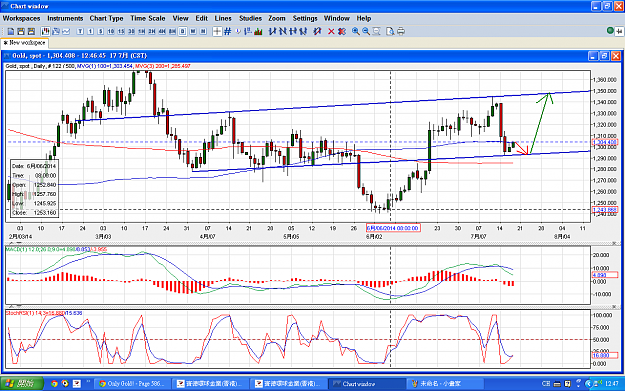Click the green Start button on taskbar
Image resolution: width=625 pixels, height=391 pixels.
click(22, 383)
